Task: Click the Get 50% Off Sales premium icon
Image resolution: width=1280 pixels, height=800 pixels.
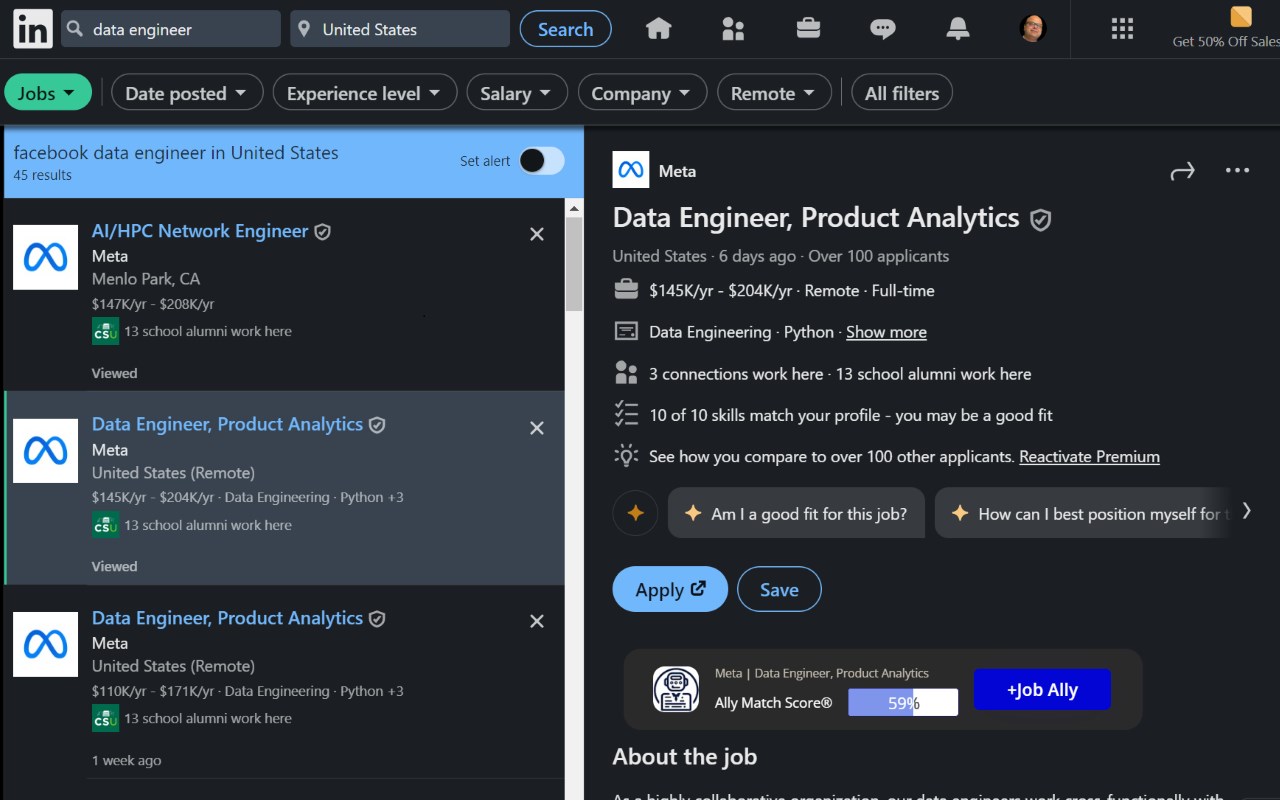Action: click(1240, 17)
